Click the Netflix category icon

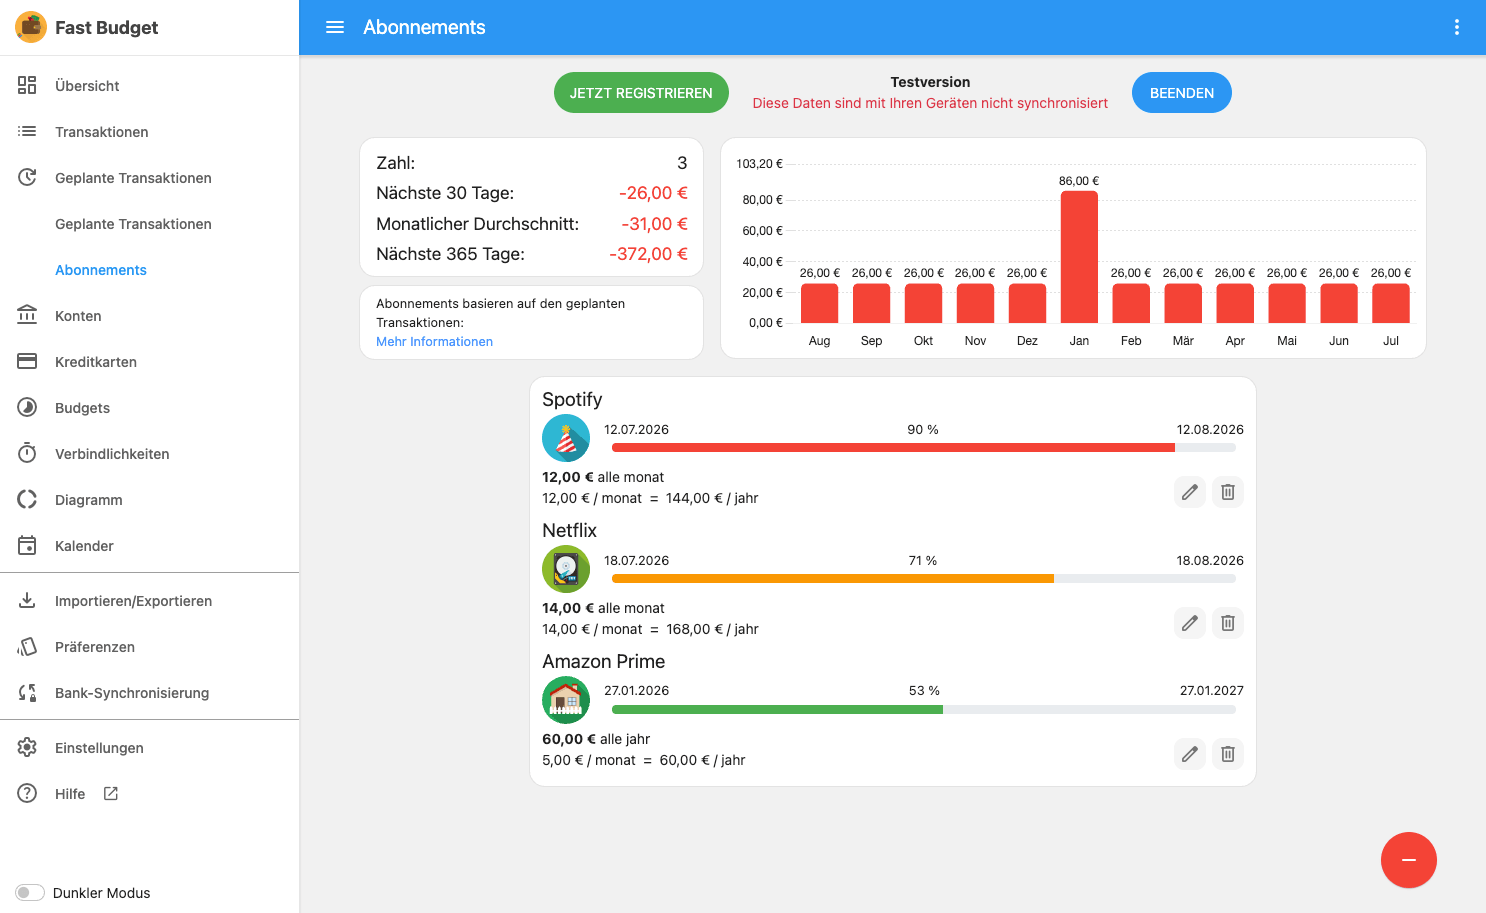pyautogui.click(x=566, y=569)
